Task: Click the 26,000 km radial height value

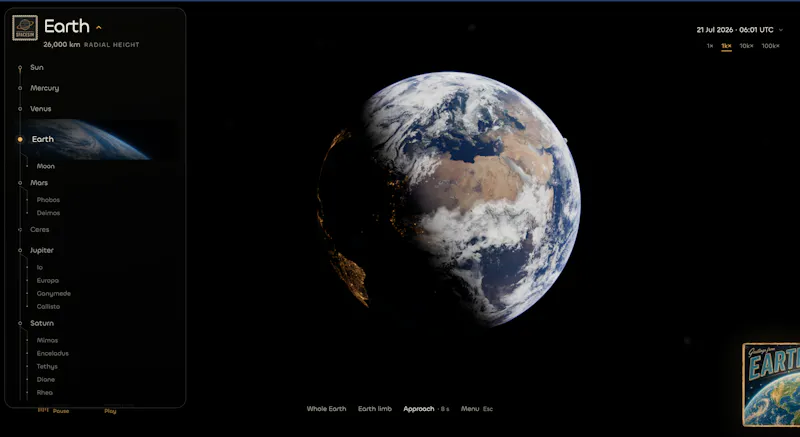Action: click(62, 45)
